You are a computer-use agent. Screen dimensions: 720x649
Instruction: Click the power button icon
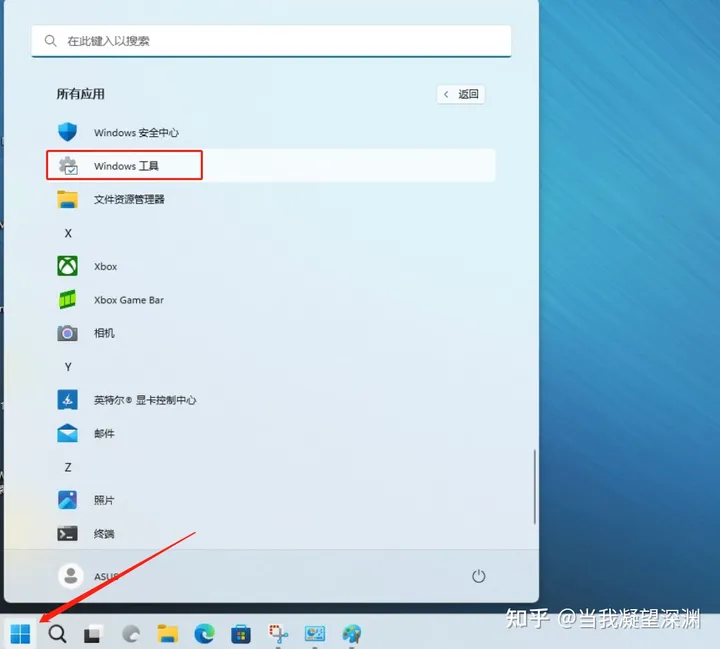(478, 576)
